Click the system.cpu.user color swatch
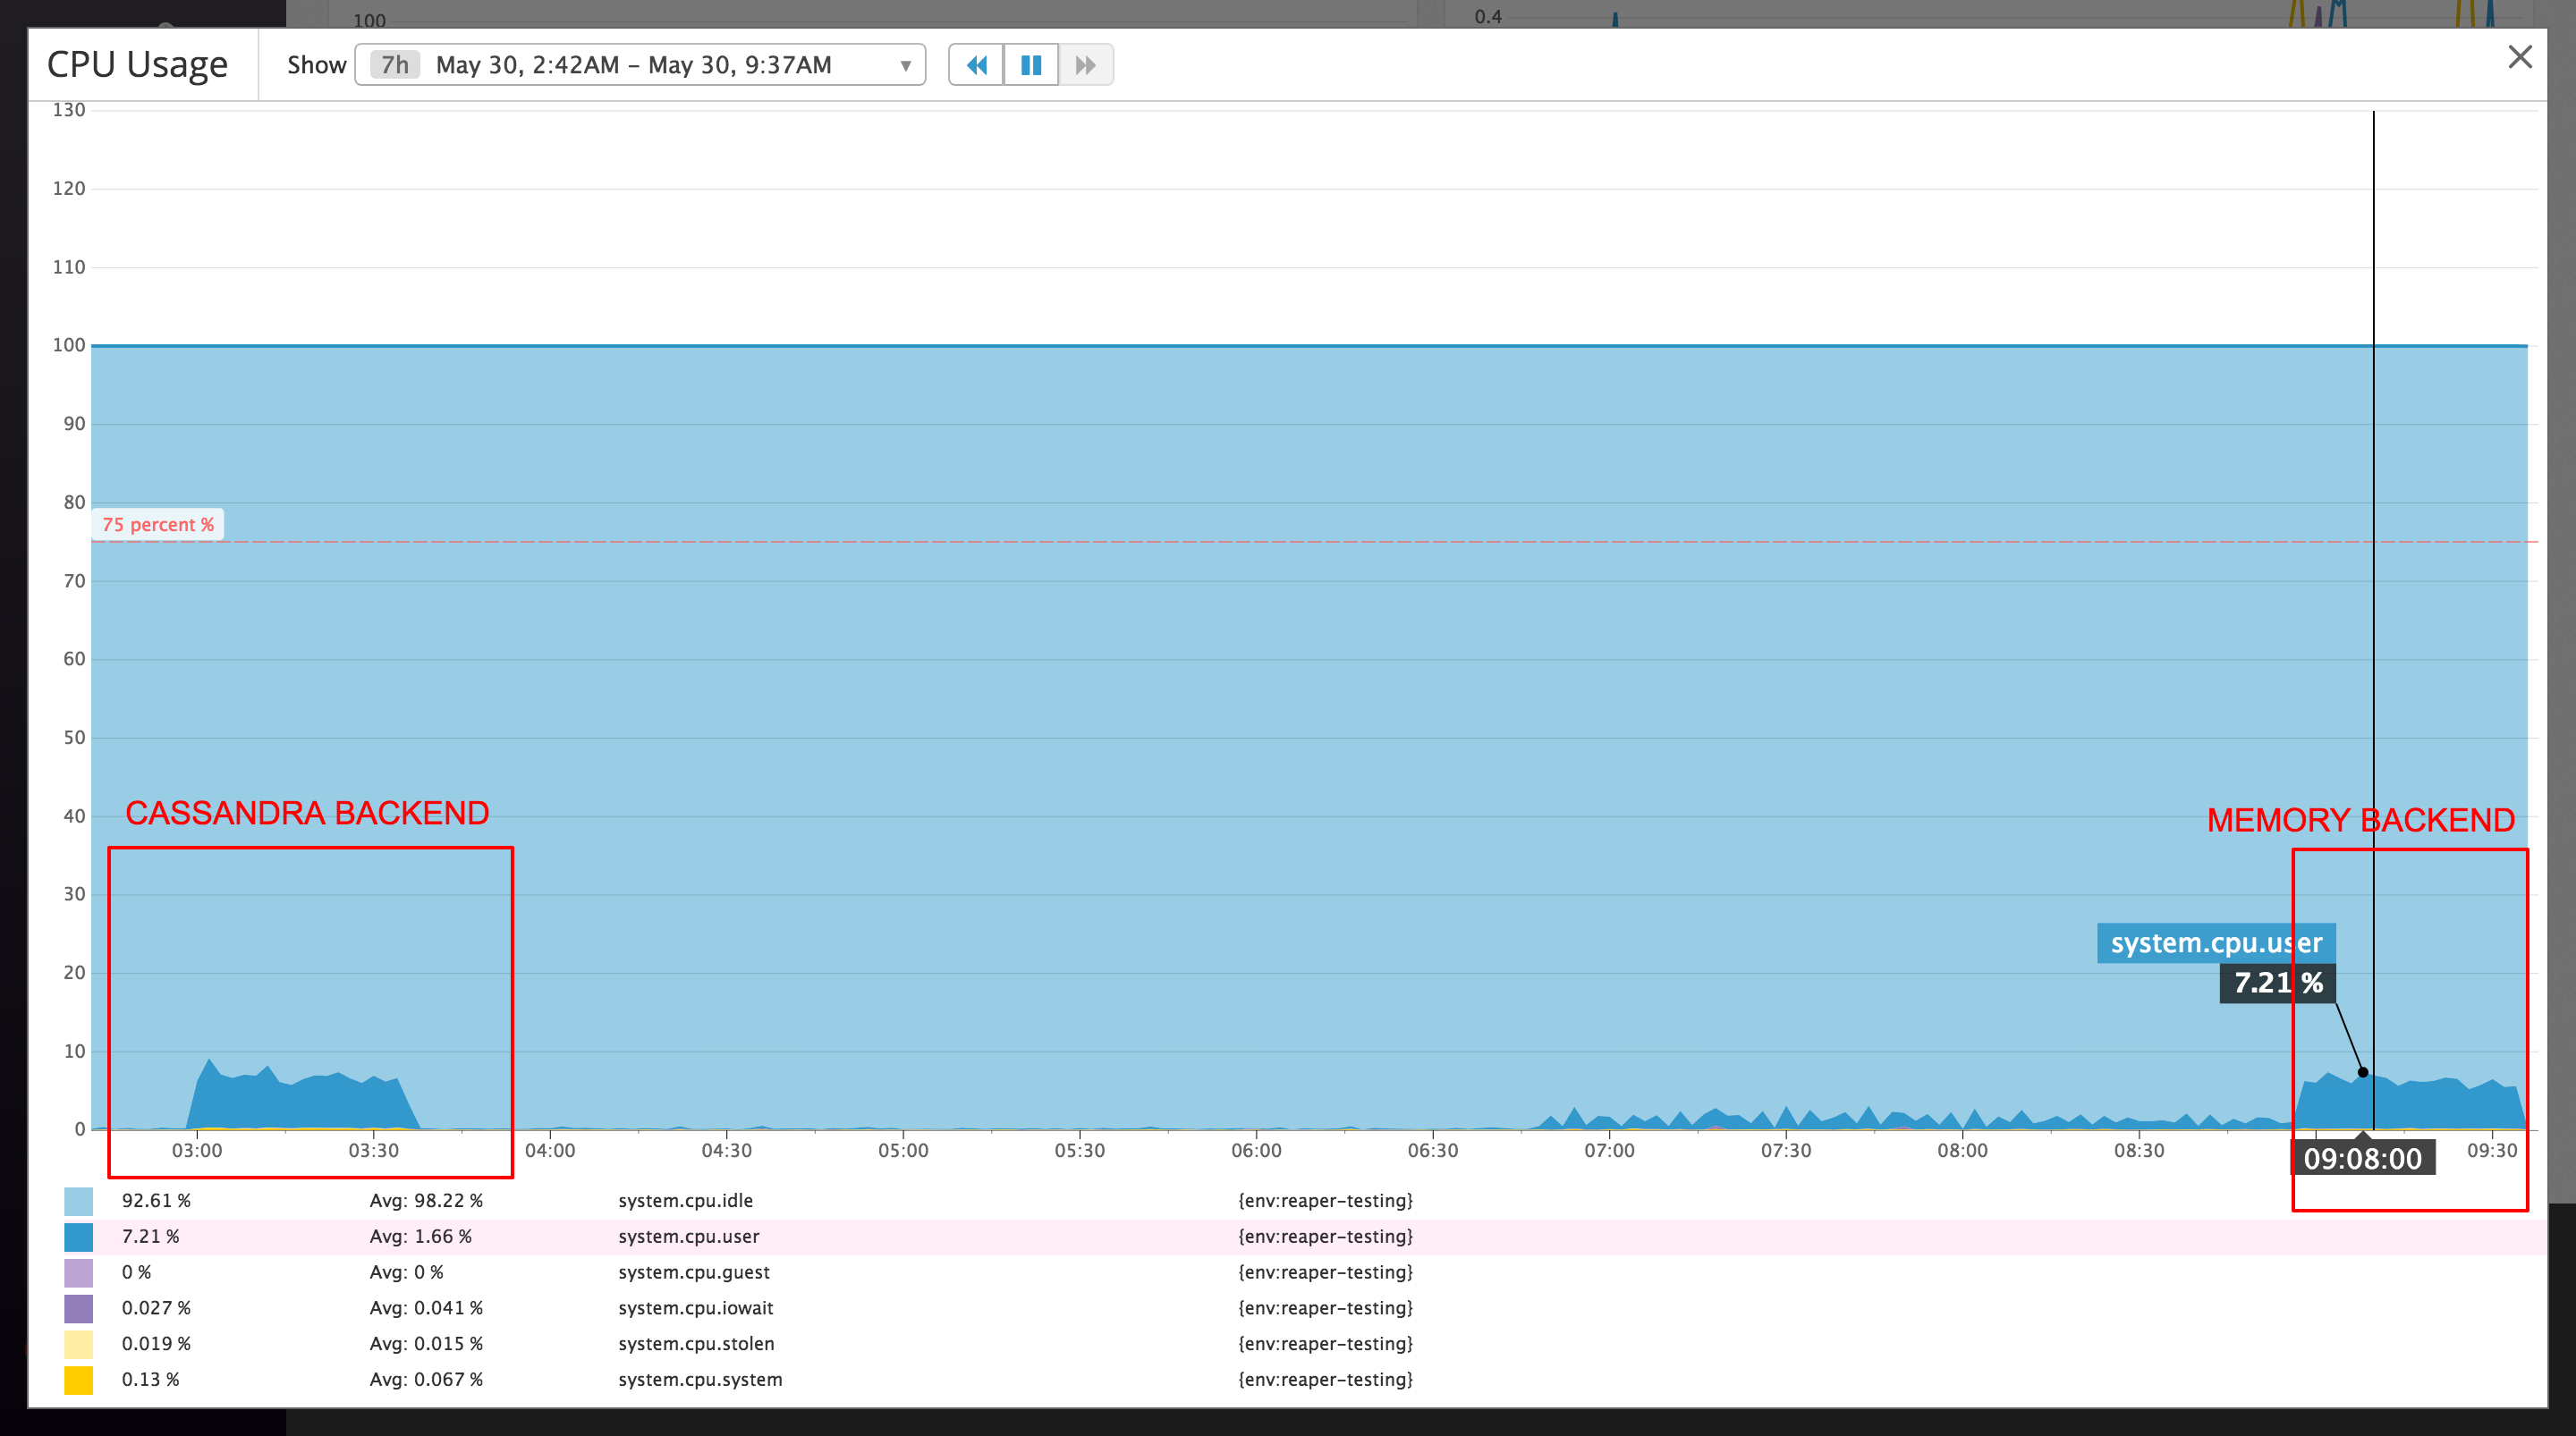Viewport: 2576px width, 1436px height. pos(79,1237)
